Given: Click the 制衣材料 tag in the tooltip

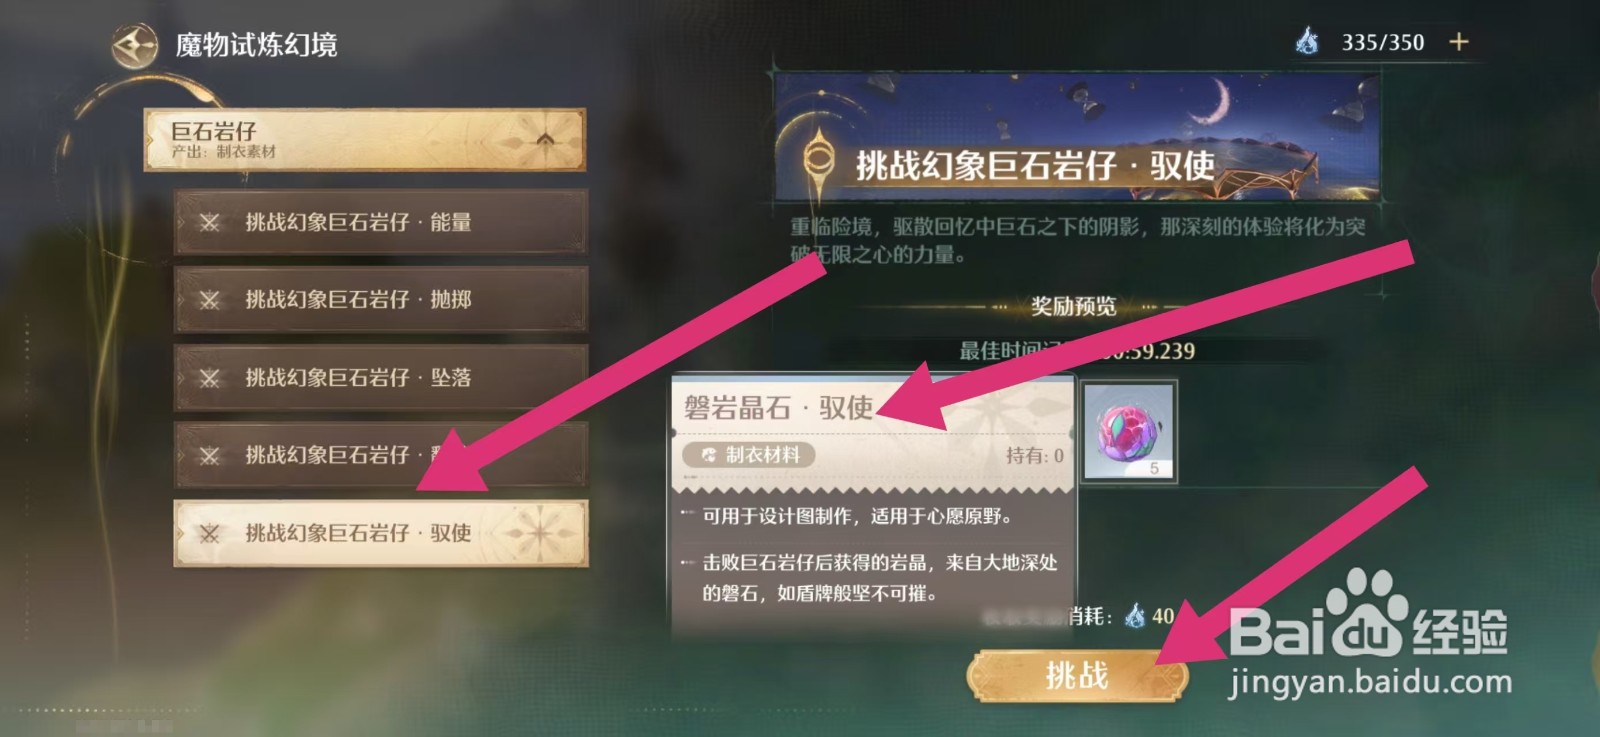Looking at the screenshot, I should coord(749,455).
